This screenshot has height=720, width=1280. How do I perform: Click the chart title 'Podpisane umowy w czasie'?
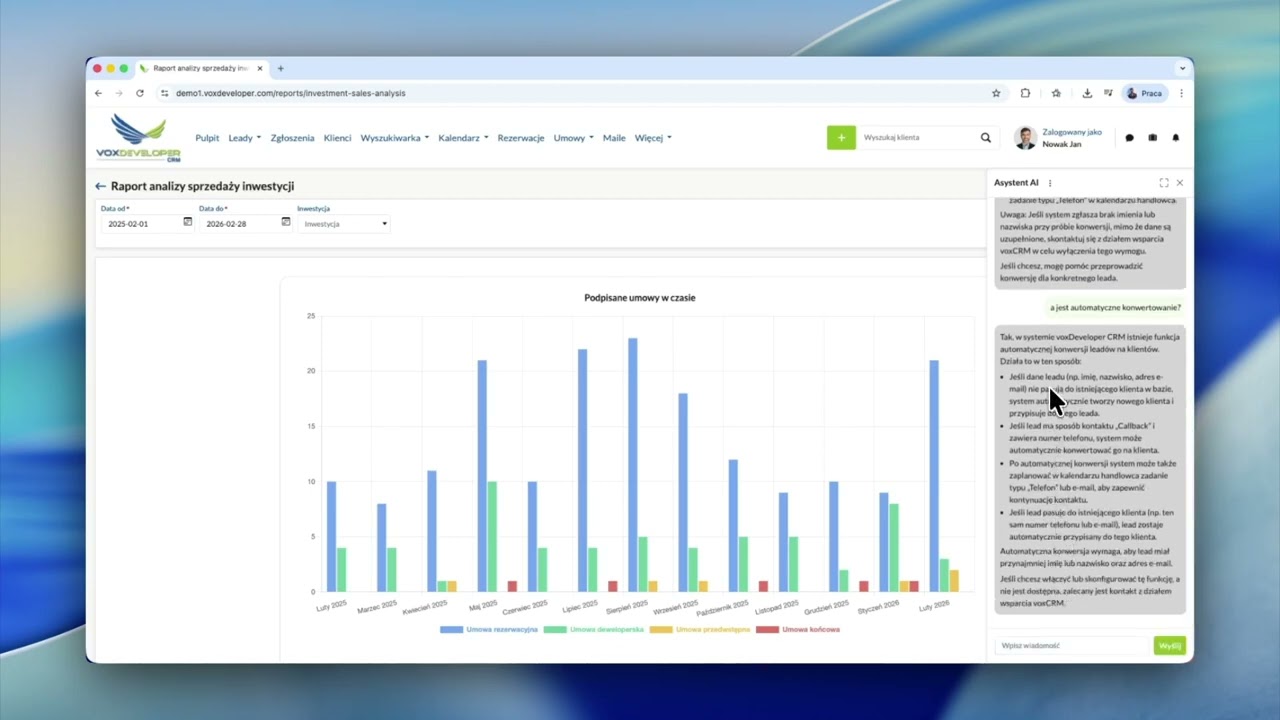[640, 298]
